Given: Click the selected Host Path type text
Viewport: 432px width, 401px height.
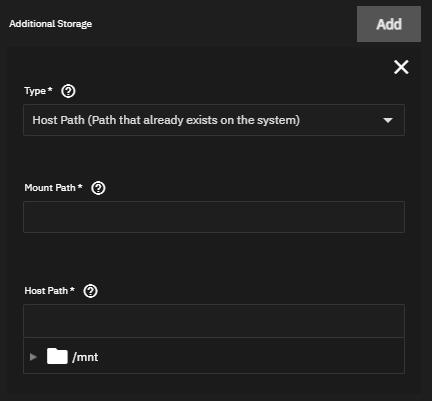Looking at the screenshot, I should coord(166,120).
